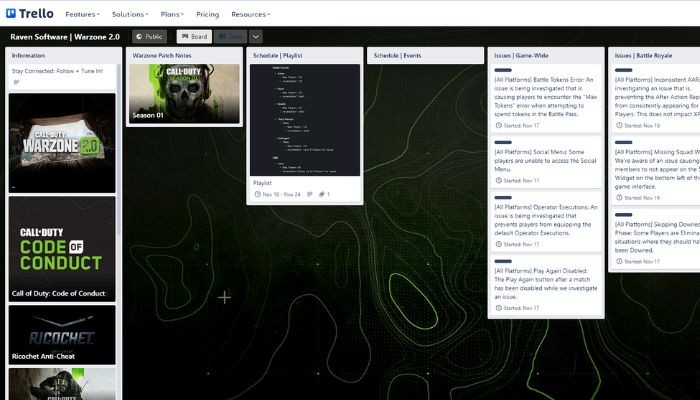Open the Stay Connected: Follow + Tune In card
Screen dimensions: 700x400
pyautogui.click(x=62, y=77)
